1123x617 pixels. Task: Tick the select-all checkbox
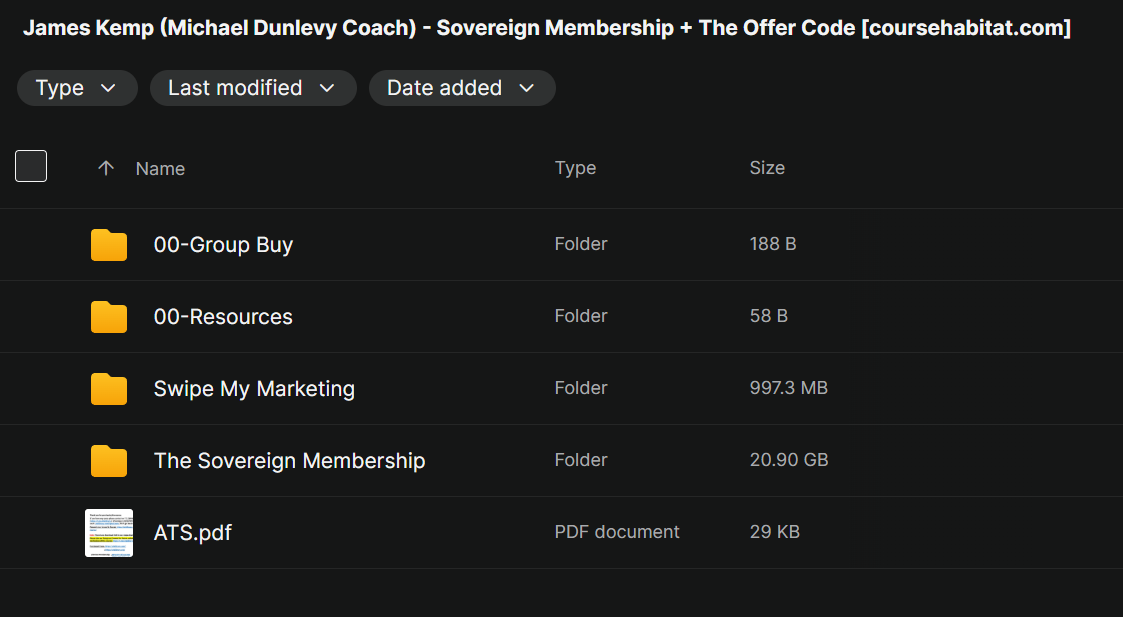tap(31, 166)
